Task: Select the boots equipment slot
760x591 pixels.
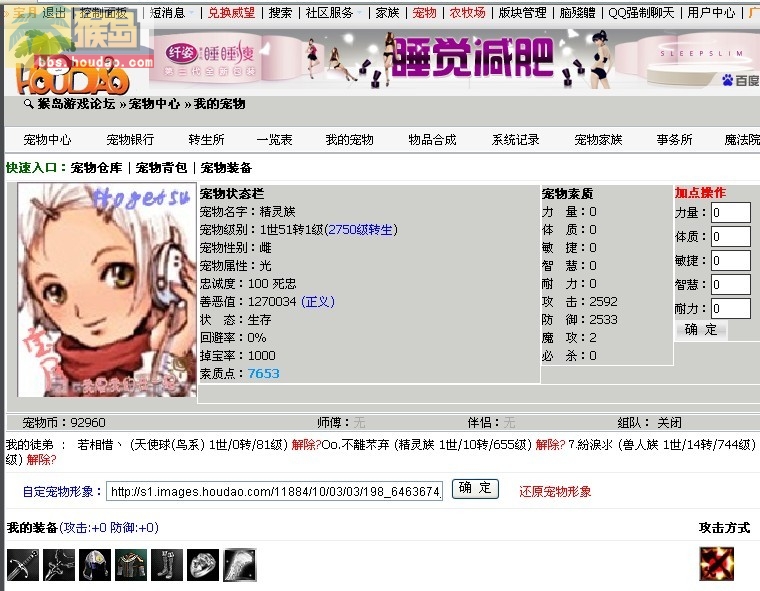Action: click(167, 565)
